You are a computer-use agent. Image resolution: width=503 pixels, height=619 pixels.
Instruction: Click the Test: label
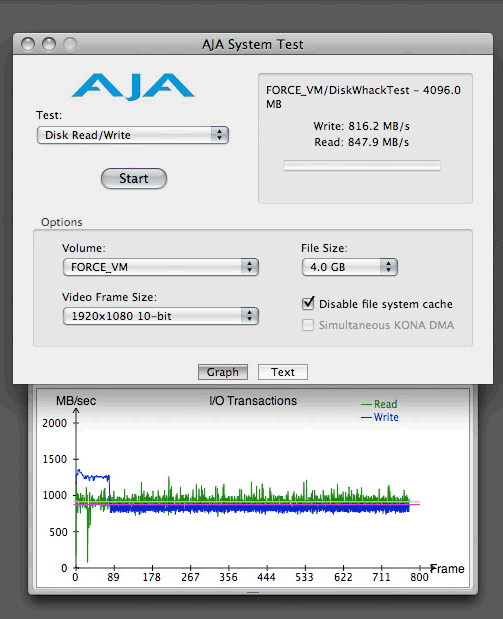tap(49, 115)
